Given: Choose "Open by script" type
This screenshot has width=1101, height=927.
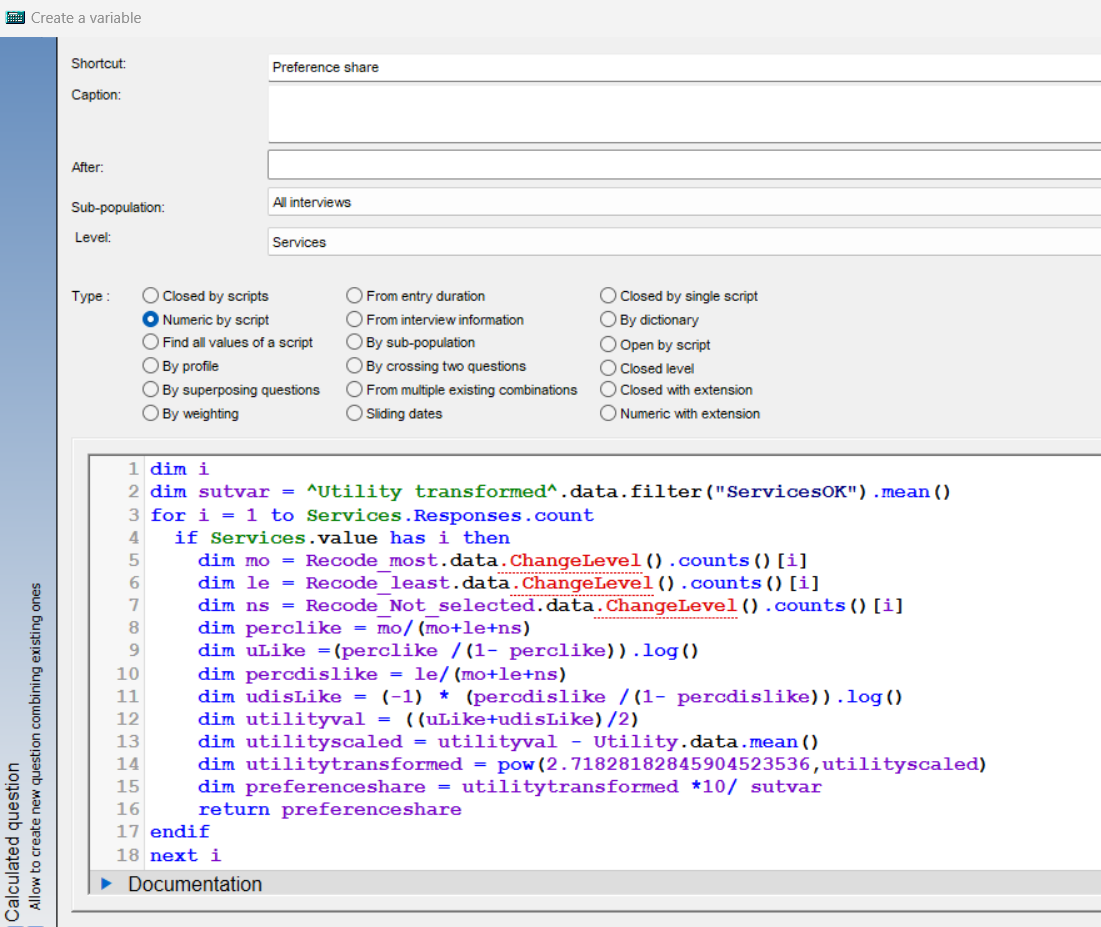Looking at the screenshot, I should 608,344.
